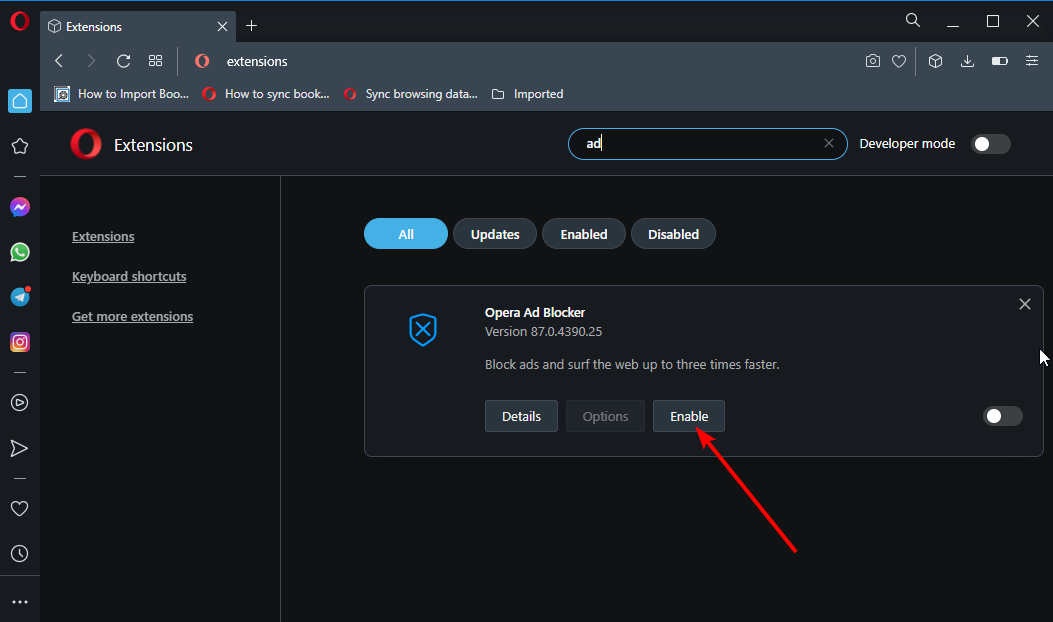Open Messenger from the sidebar
This screenshot has width=1053, height=622.
tap(20, 207)
